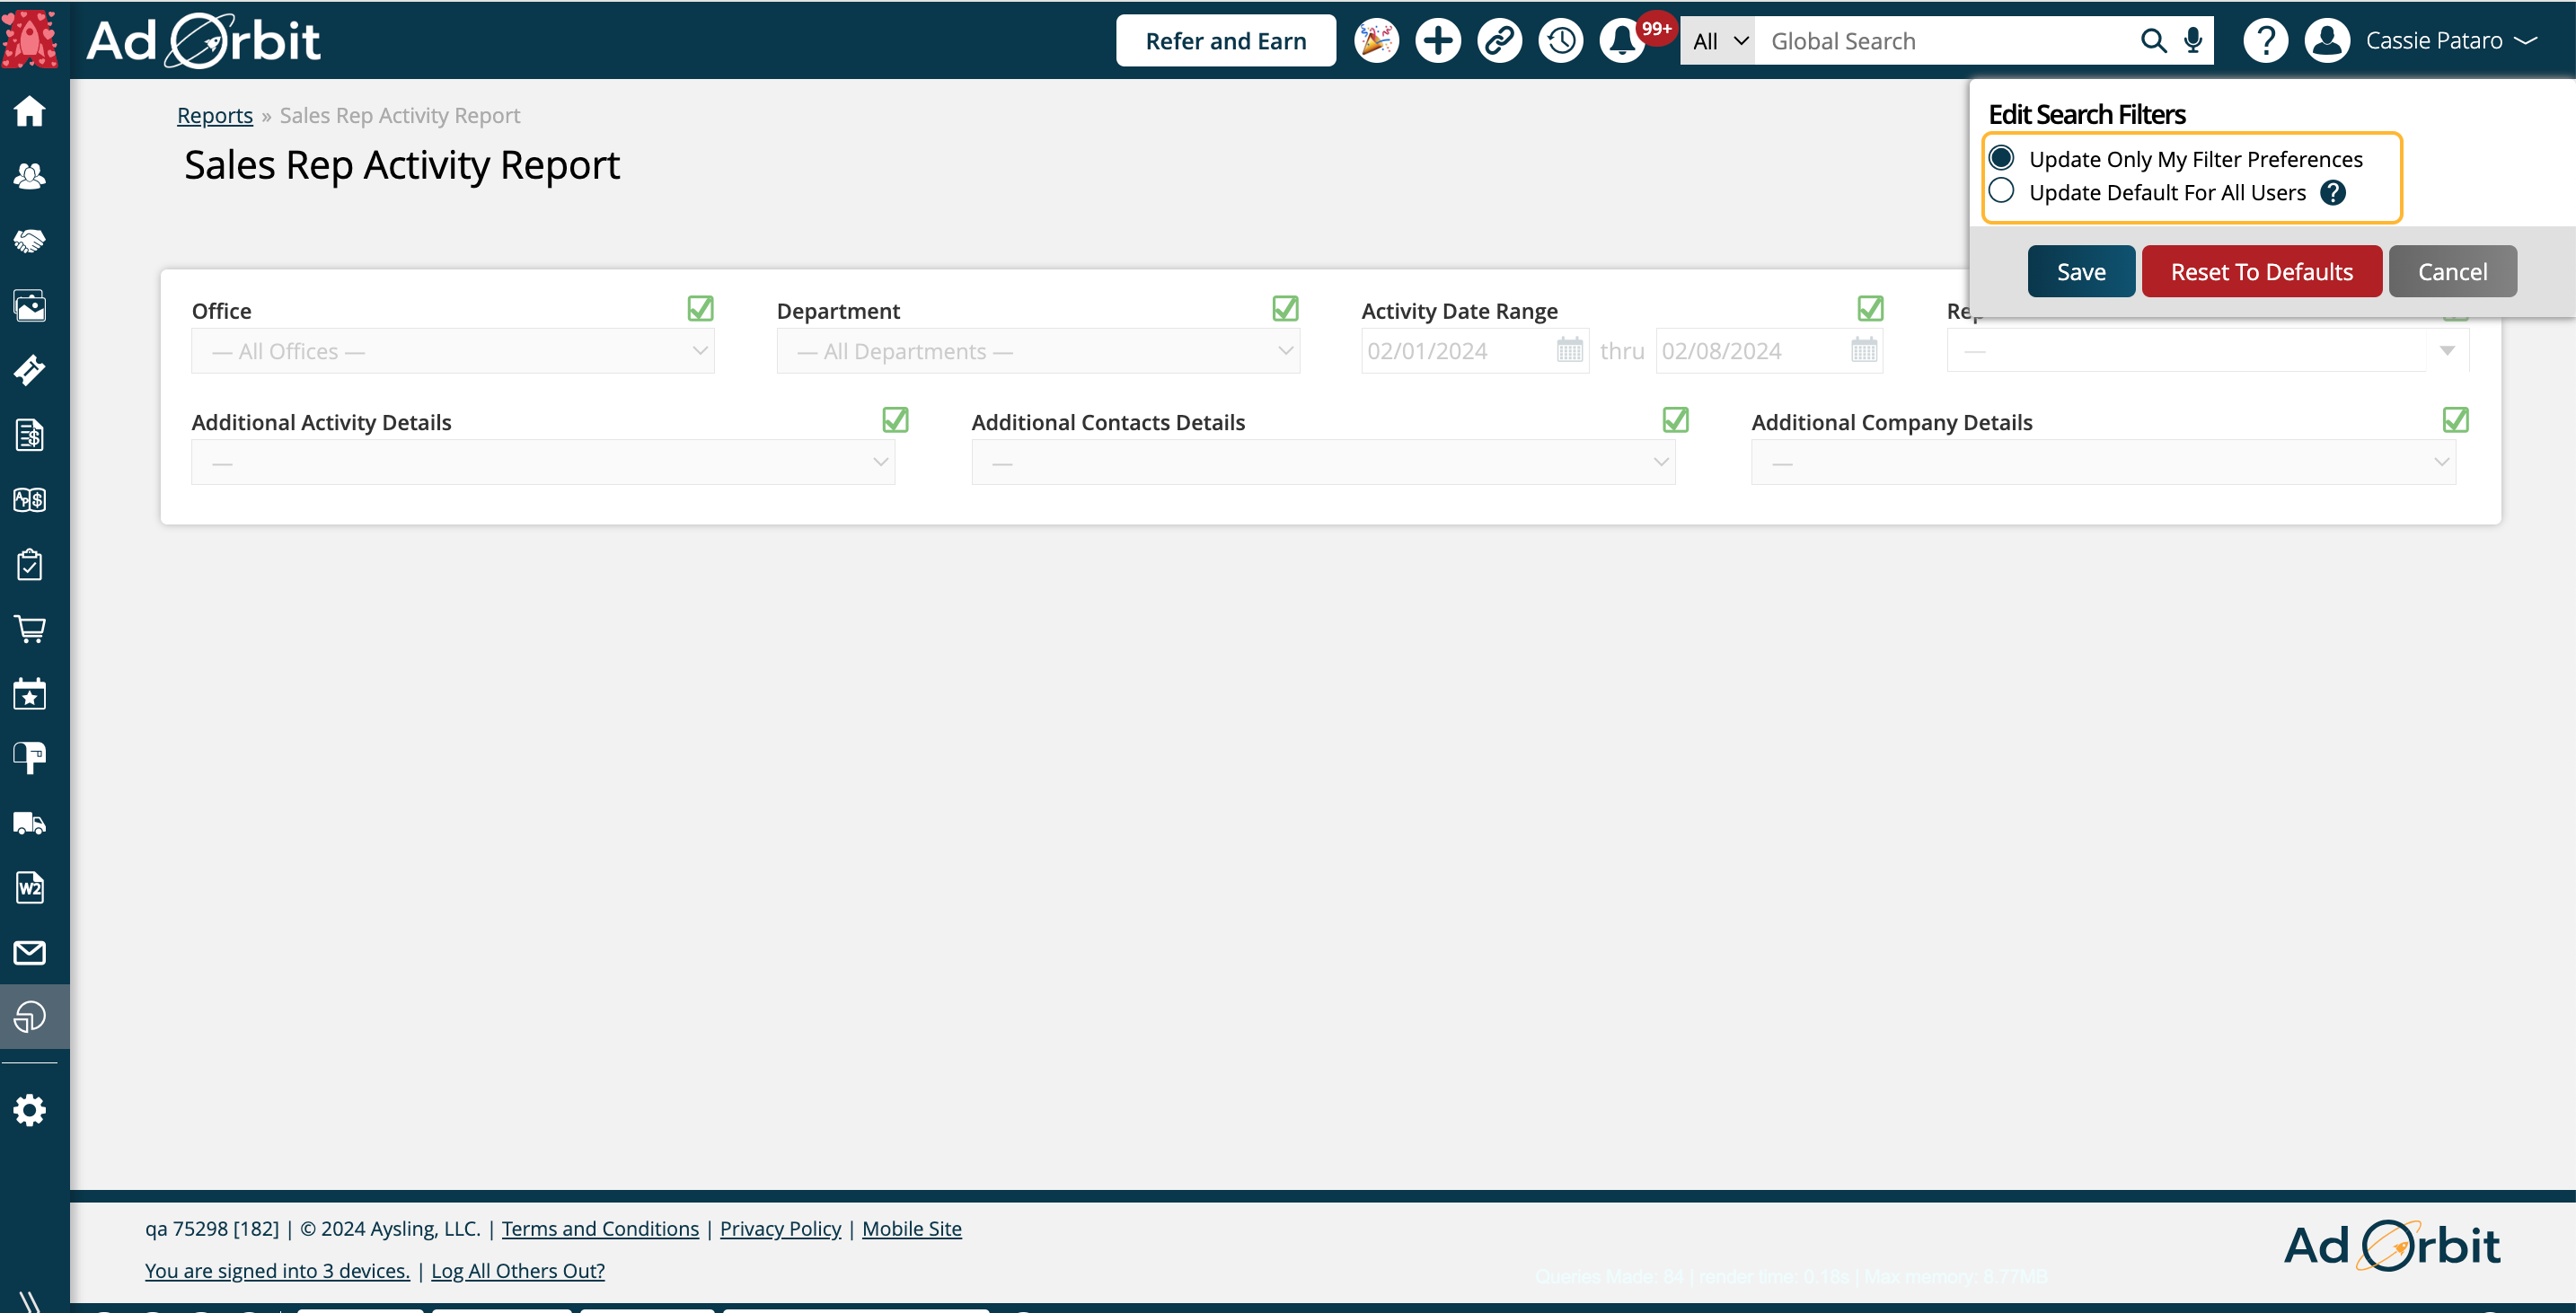Expand the All Departments dropdown
Screen dimensions: 2576x1313
click(x=1037, y=351)
